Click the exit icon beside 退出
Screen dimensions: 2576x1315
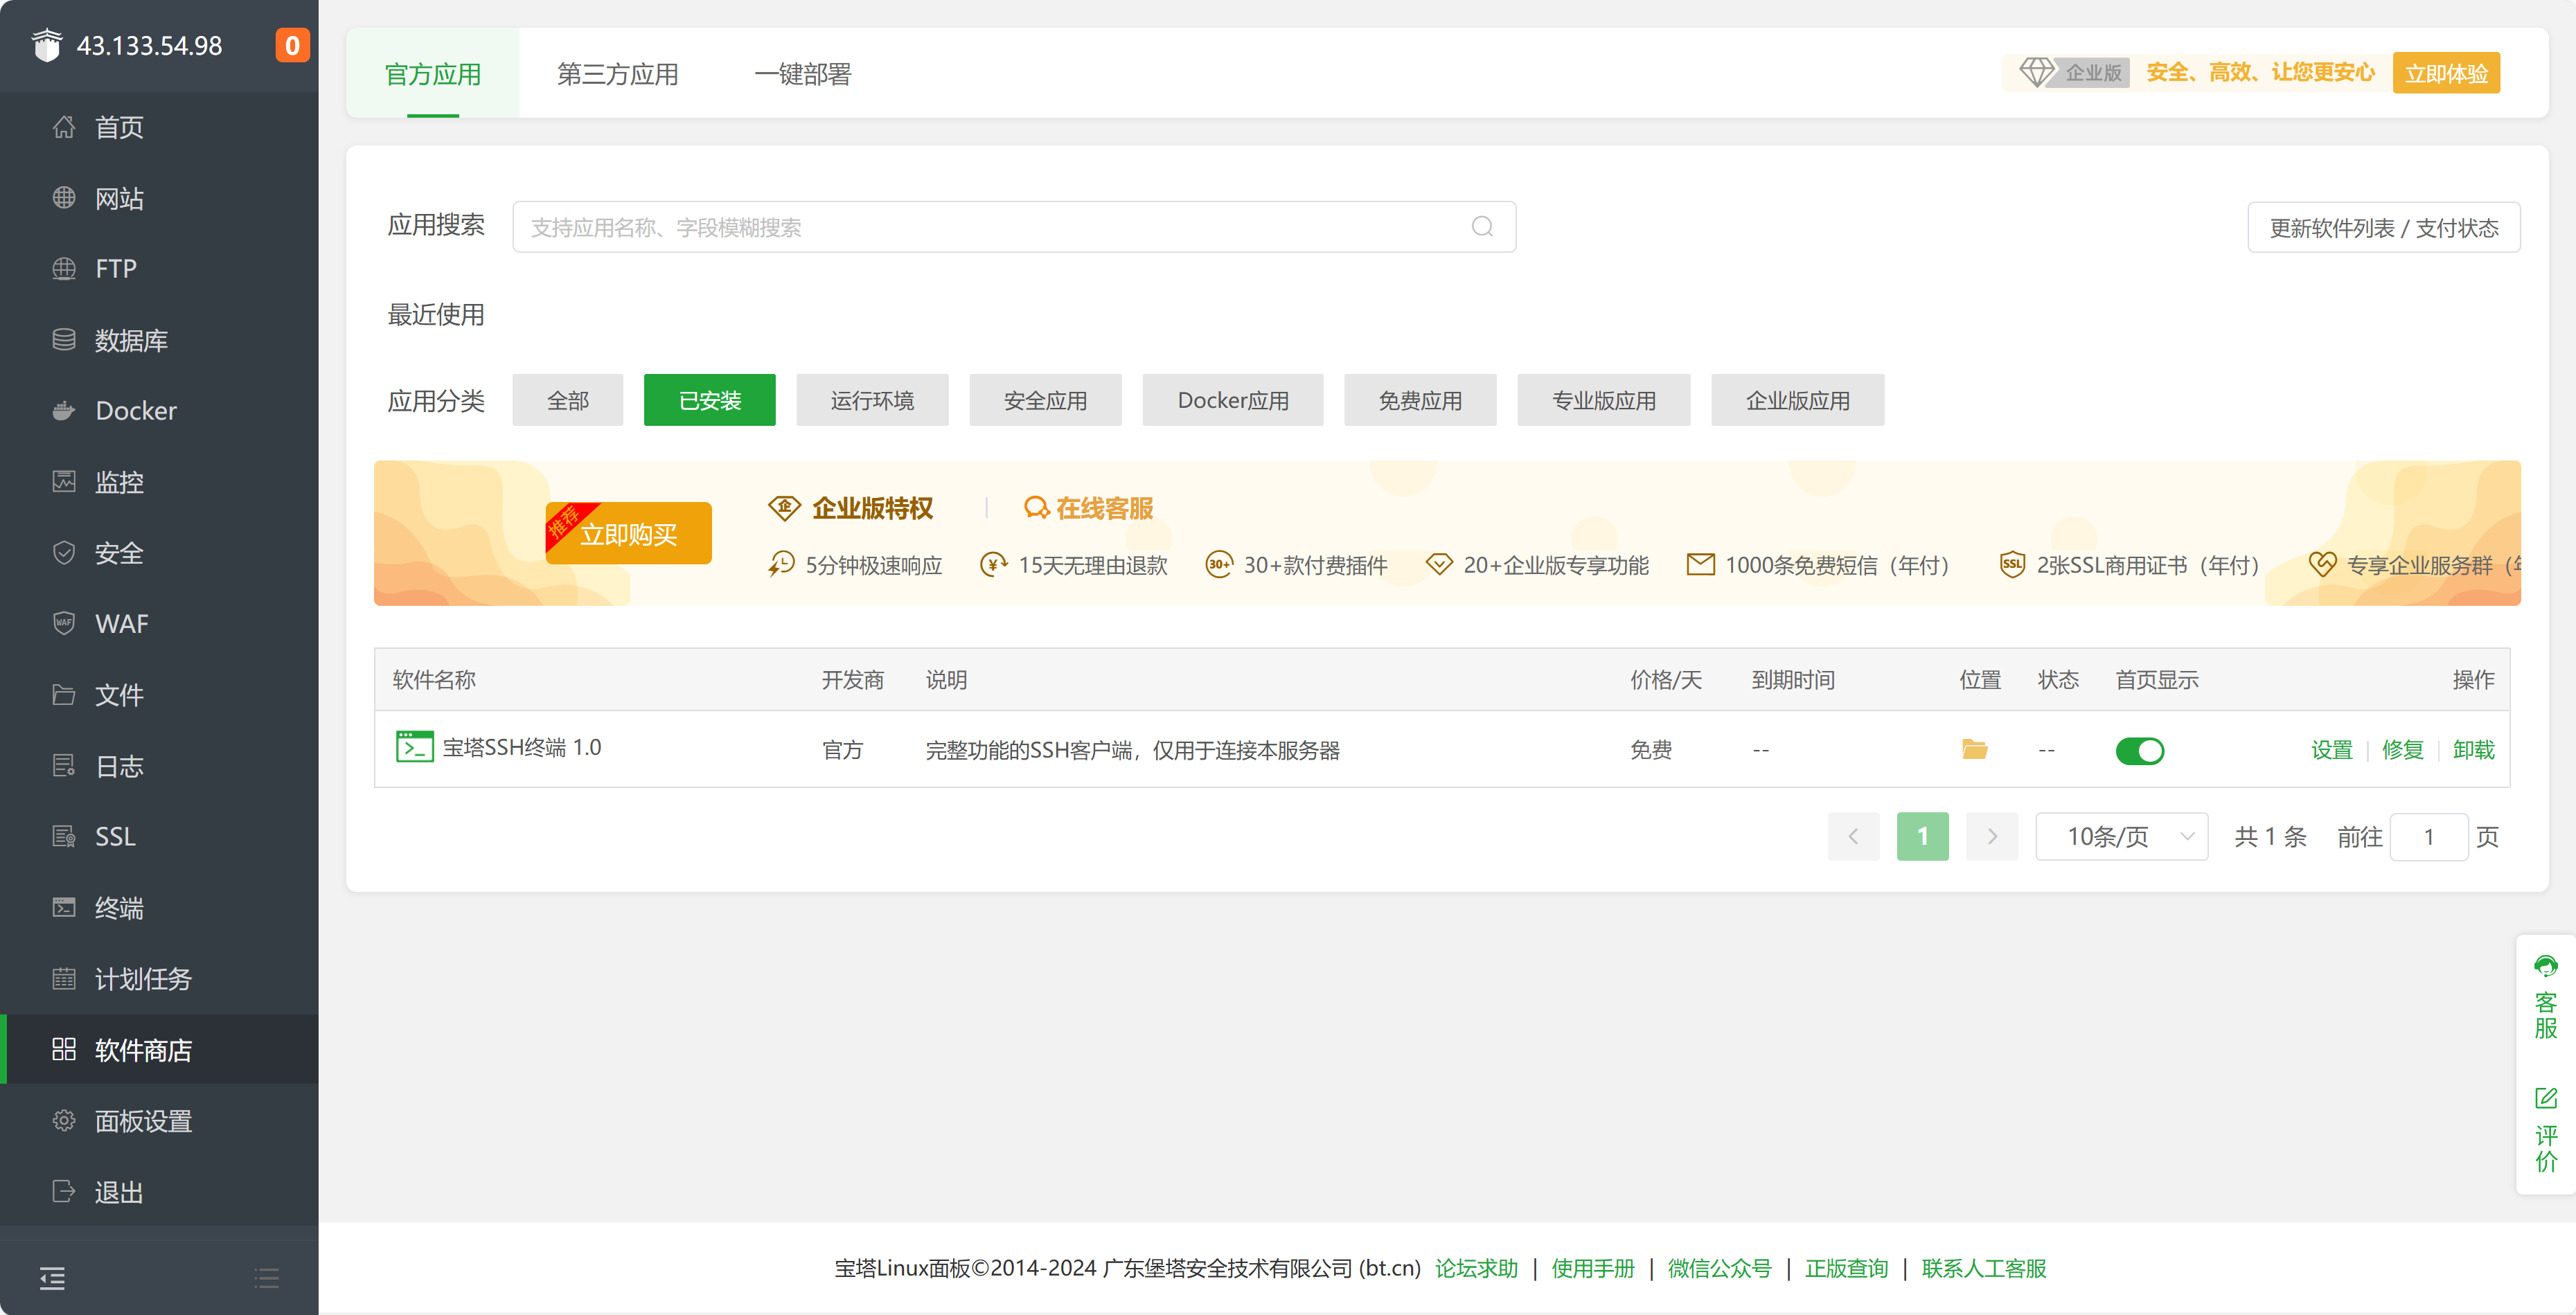point(64,1192)
